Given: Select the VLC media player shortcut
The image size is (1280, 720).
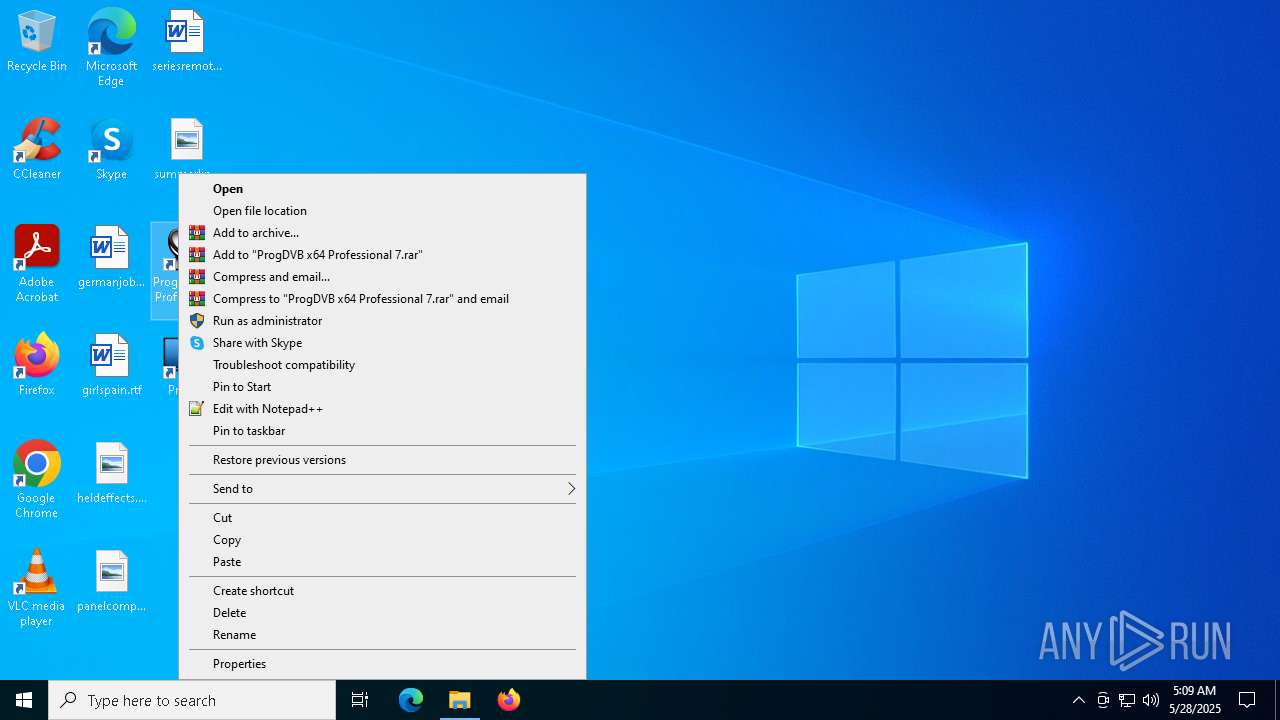Looking at the screenshot, I should point(37,588).
